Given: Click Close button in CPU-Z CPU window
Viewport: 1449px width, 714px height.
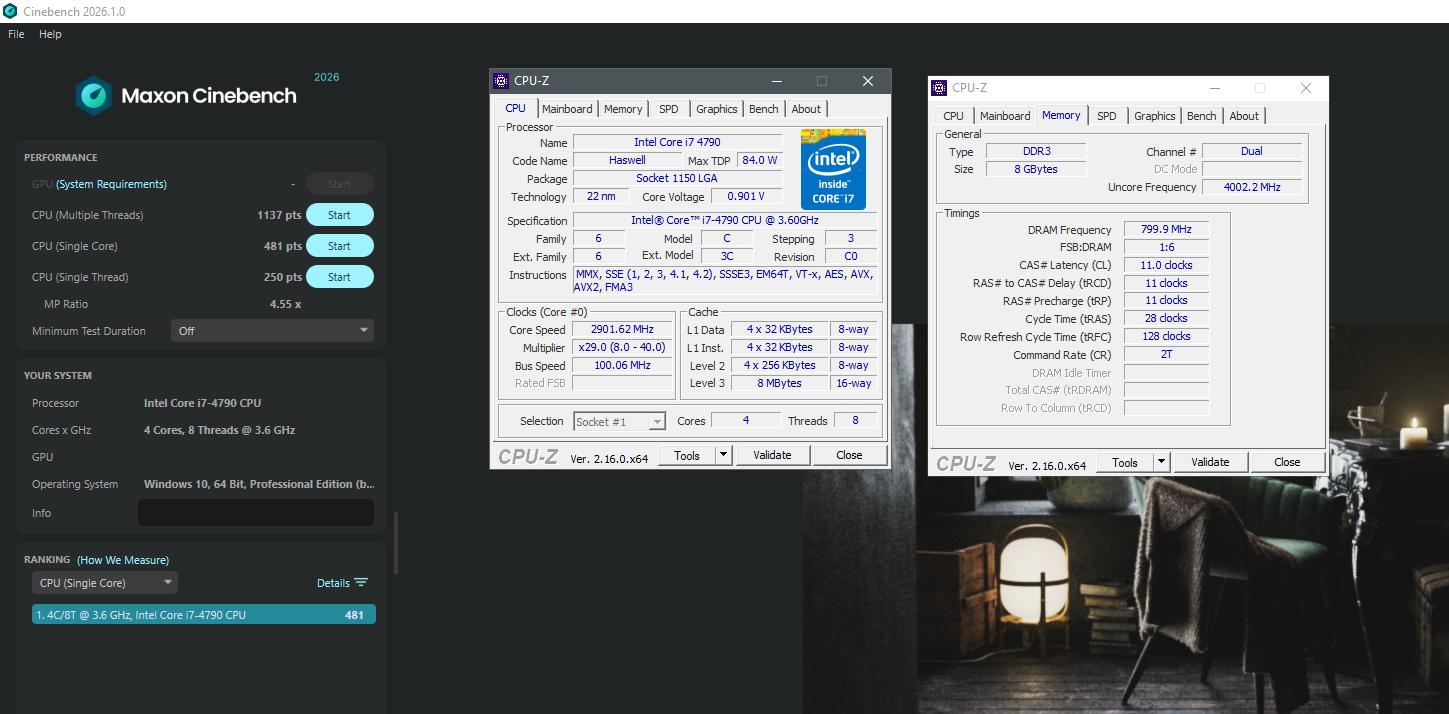Looking at the screenshot, I should pyautogui.click(x=849, y=455).
